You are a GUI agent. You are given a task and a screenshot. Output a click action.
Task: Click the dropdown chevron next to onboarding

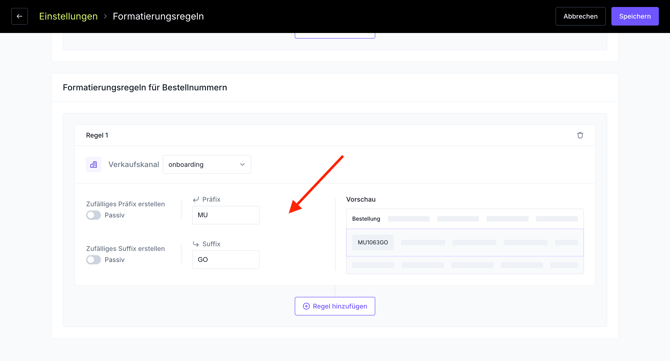[x=242, y=164]
